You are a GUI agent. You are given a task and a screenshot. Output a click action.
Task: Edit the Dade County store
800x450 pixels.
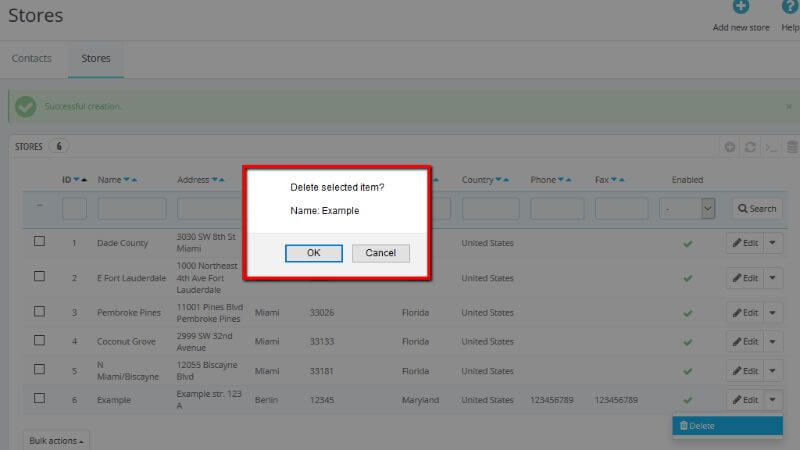coord(745,243)
